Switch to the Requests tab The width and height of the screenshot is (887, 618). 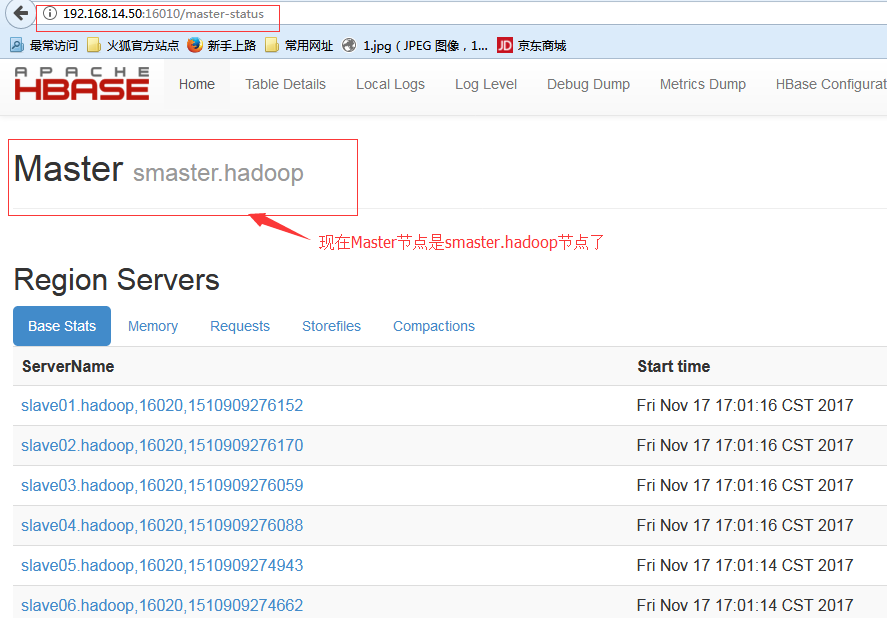coord(240,326)
